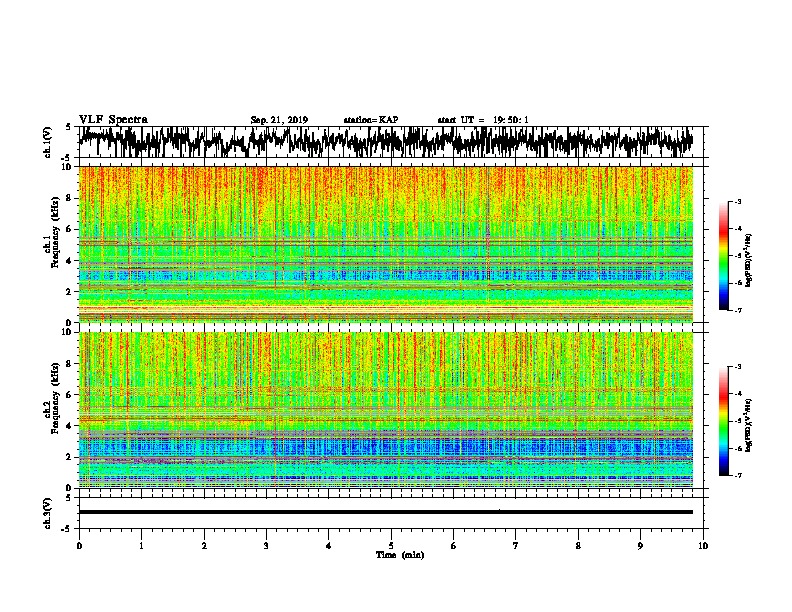Click time axis tick label "3"
This screenshot has height=612, width=792.
[266, 546]
